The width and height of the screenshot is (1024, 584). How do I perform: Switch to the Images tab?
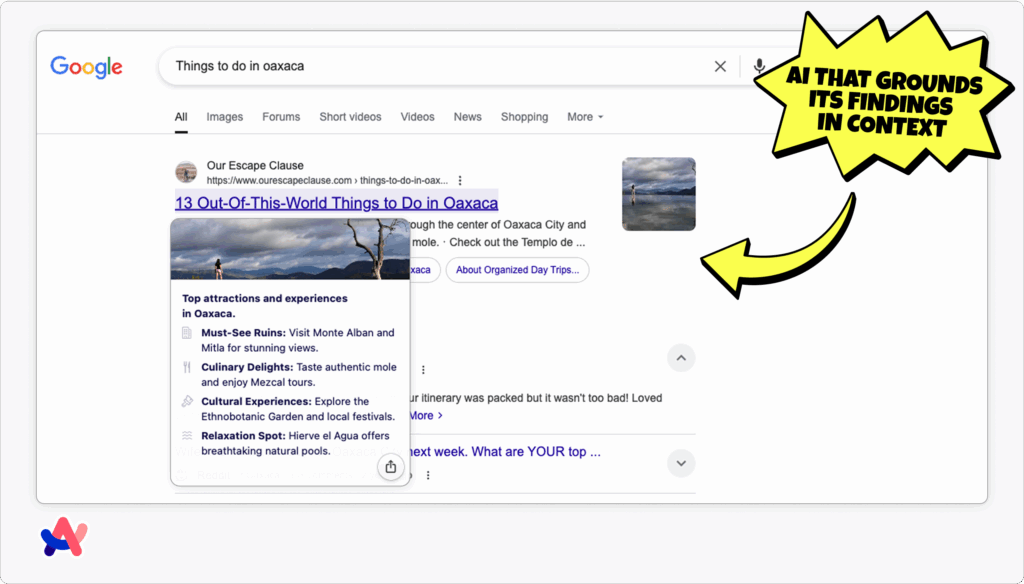point(225,117)
